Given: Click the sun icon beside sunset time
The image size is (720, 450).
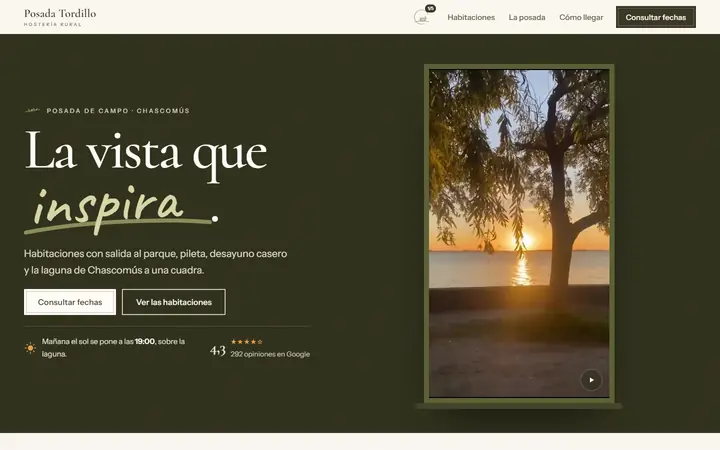Looking at the screenshot, I should pos(30,348).
